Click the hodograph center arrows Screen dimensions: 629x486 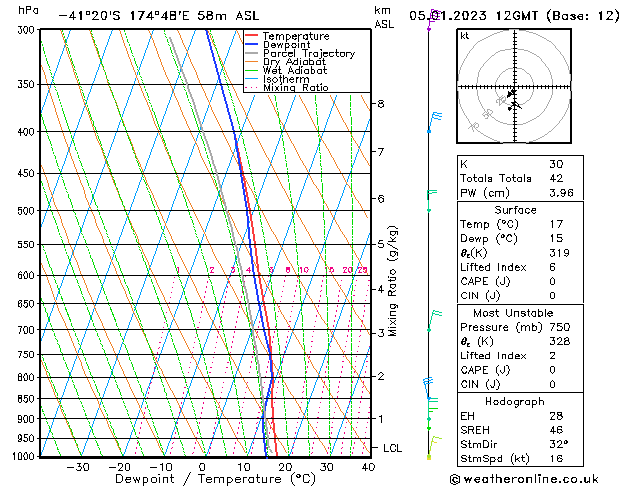point(514,101)
